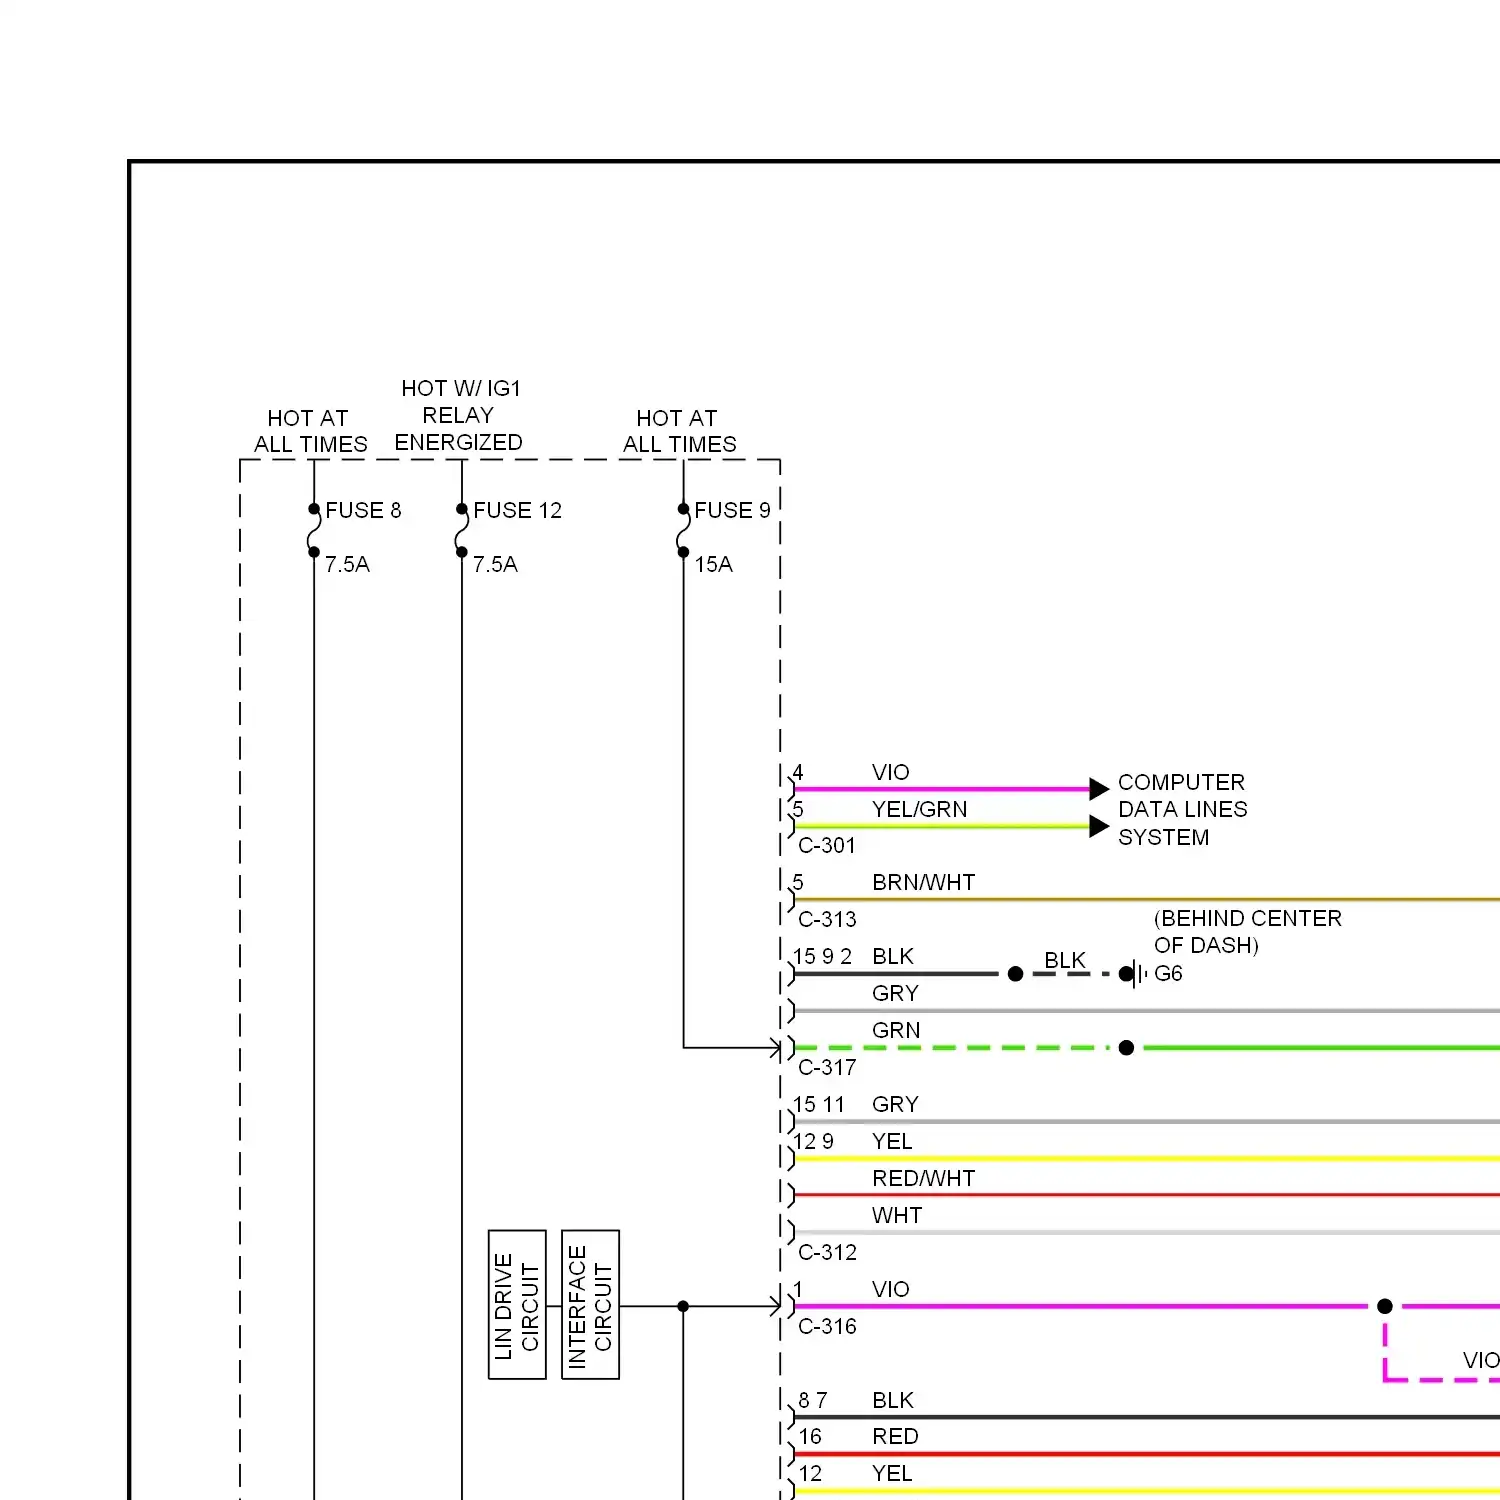Image resolution: width=1500 pixels, height=1500 pixels.
Task: Click the BEHIND CENTER OF DASH note
Action: [x=1248, y=931]
